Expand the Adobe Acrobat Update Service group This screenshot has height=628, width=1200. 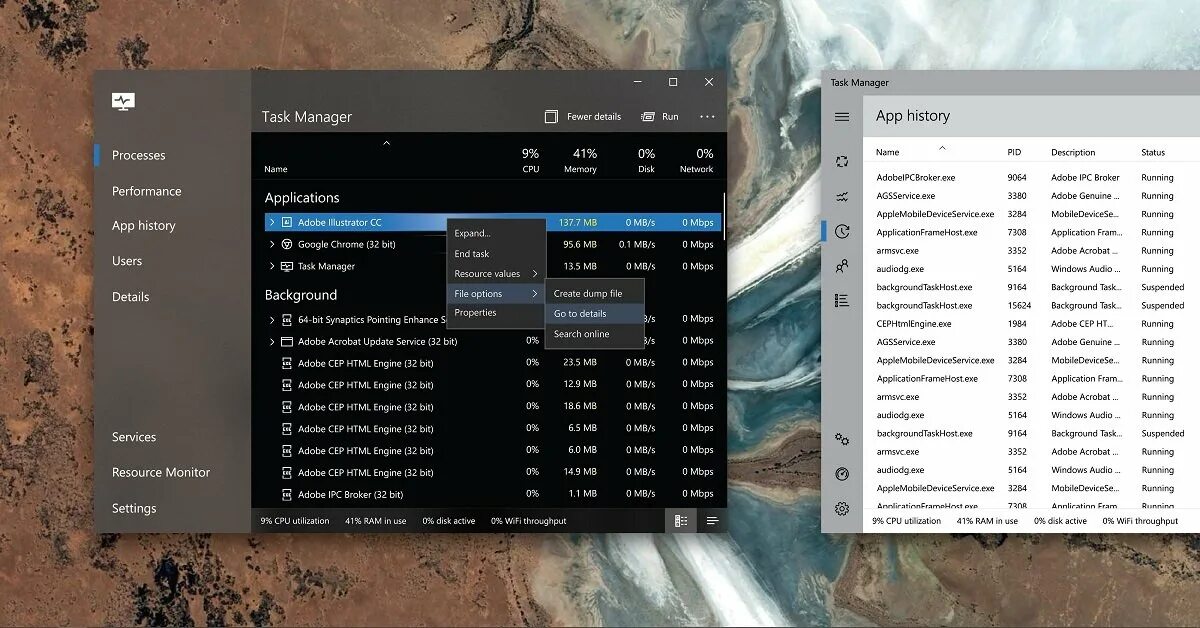[272, 341]
